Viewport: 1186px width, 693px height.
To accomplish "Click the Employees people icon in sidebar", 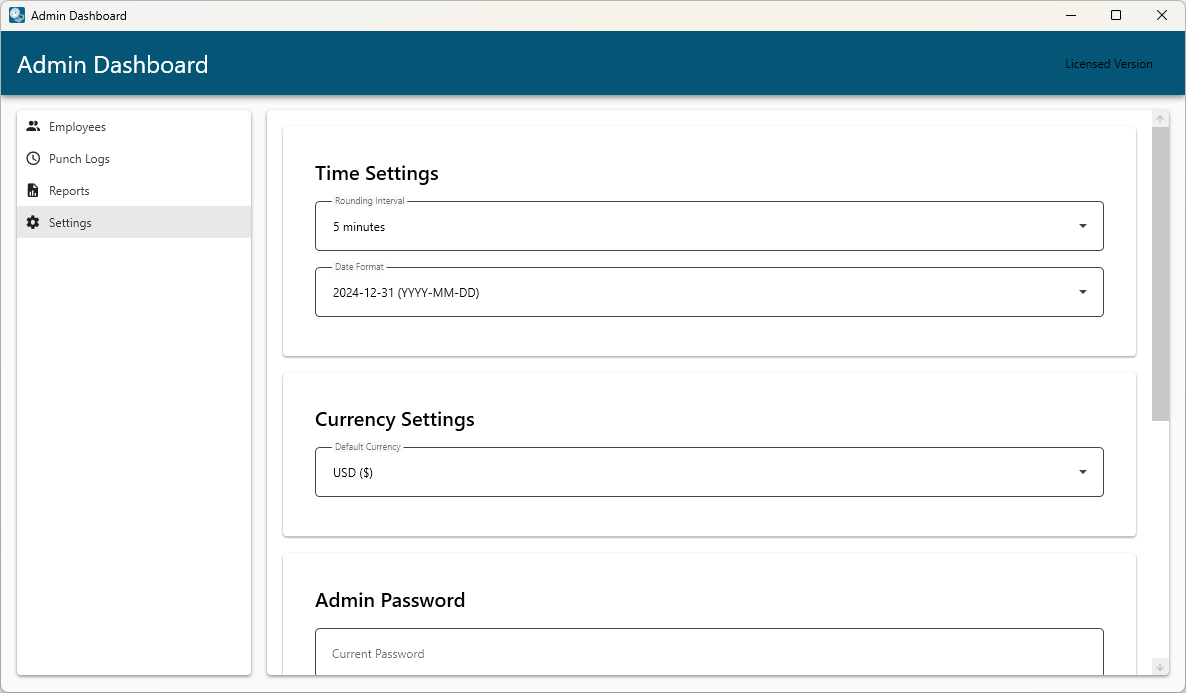I will click(33, 127).
